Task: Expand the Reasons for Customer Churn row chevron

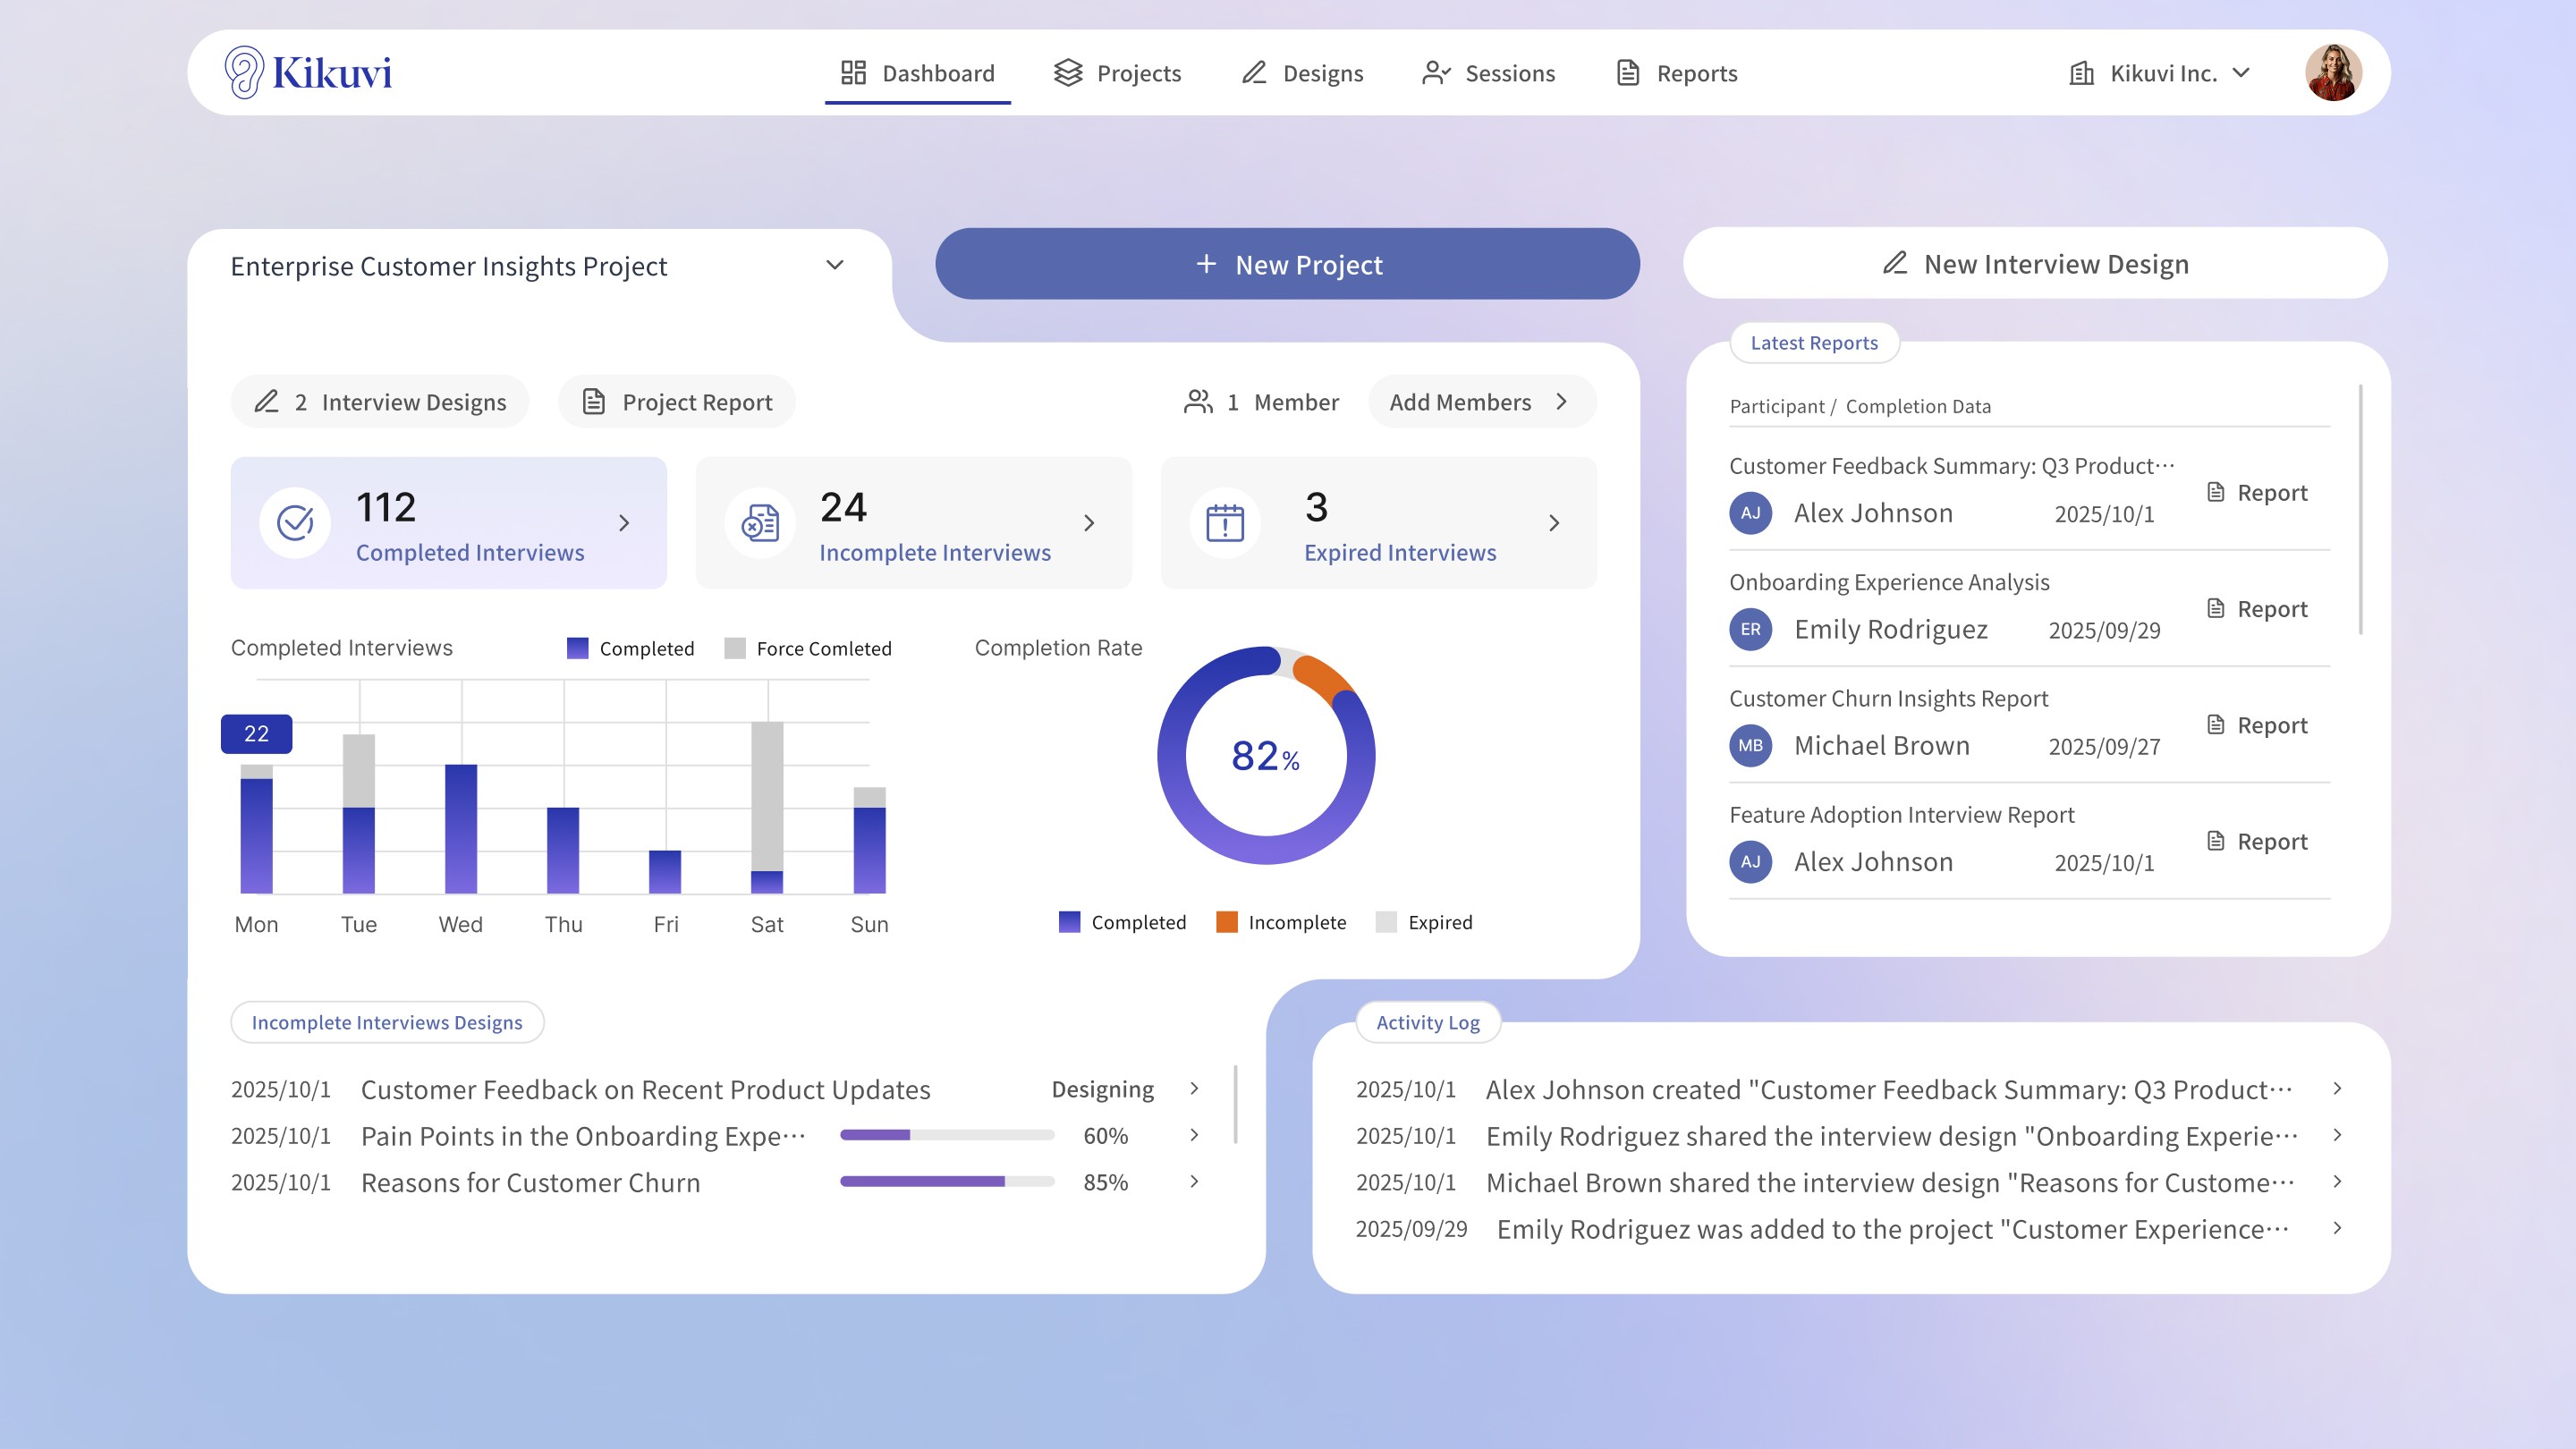Action: tap(1194, 1182)
